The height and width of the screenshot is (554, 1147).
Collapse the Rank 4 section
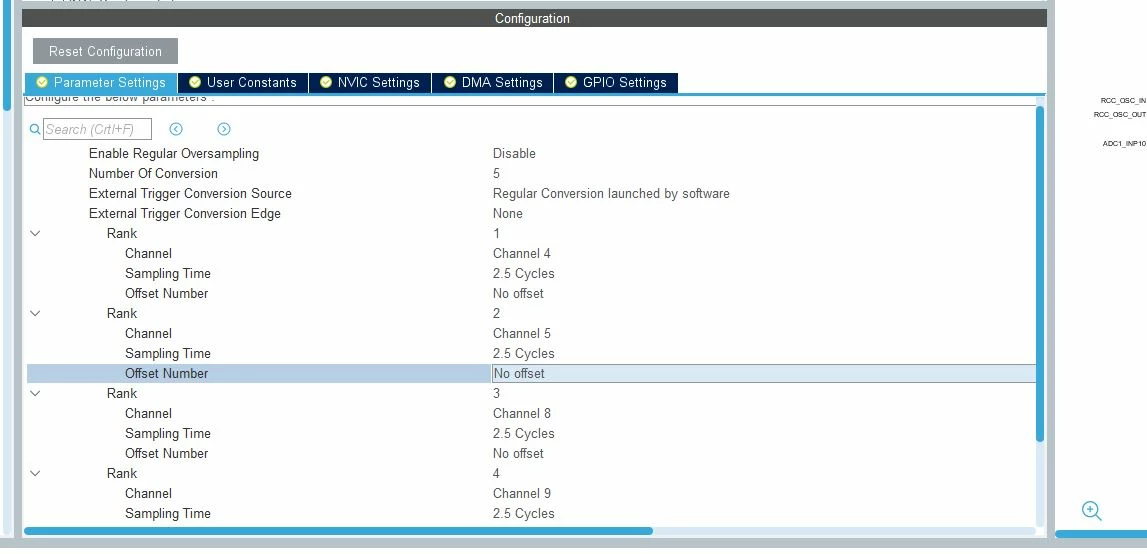34,473
